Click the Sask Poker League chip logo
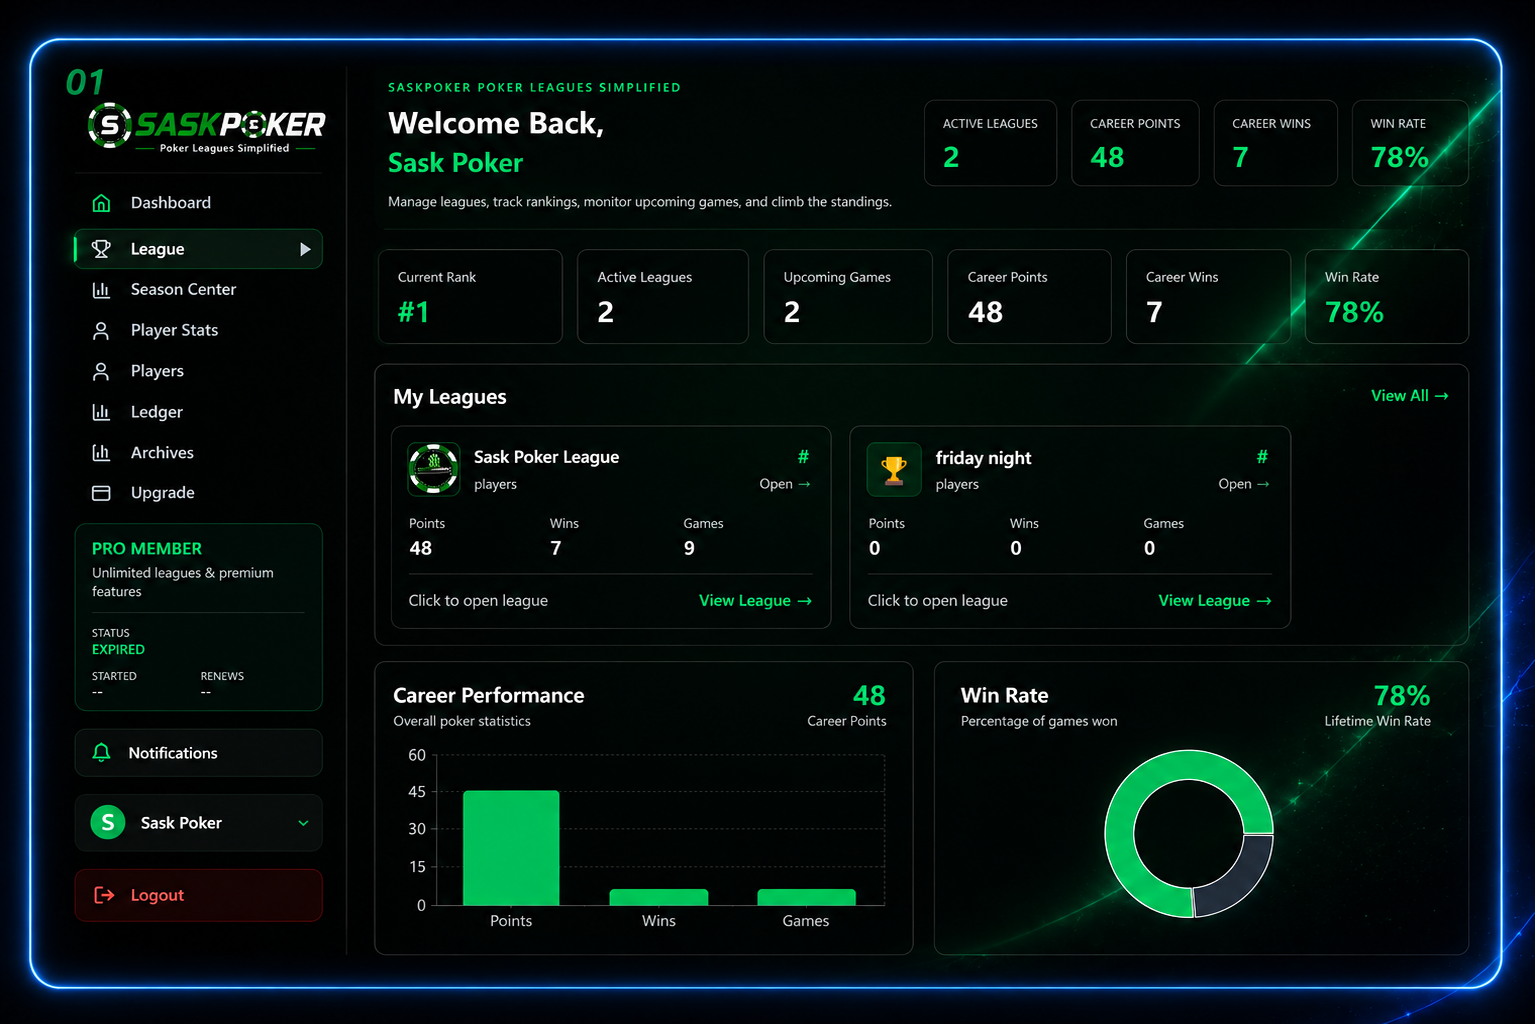This screenshot has height=1024, width=1535. point(434,469)
